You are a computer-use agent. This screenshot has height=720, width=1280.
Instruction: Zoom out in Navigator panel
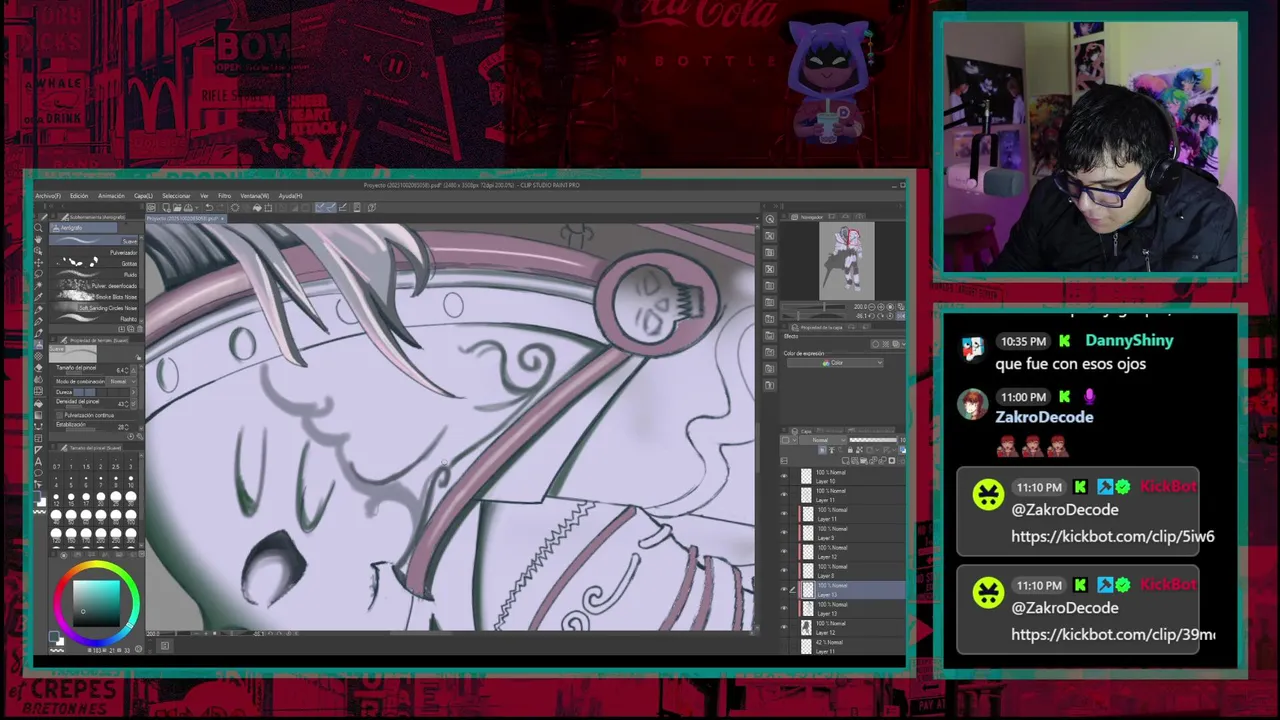(x=872, y=307)
